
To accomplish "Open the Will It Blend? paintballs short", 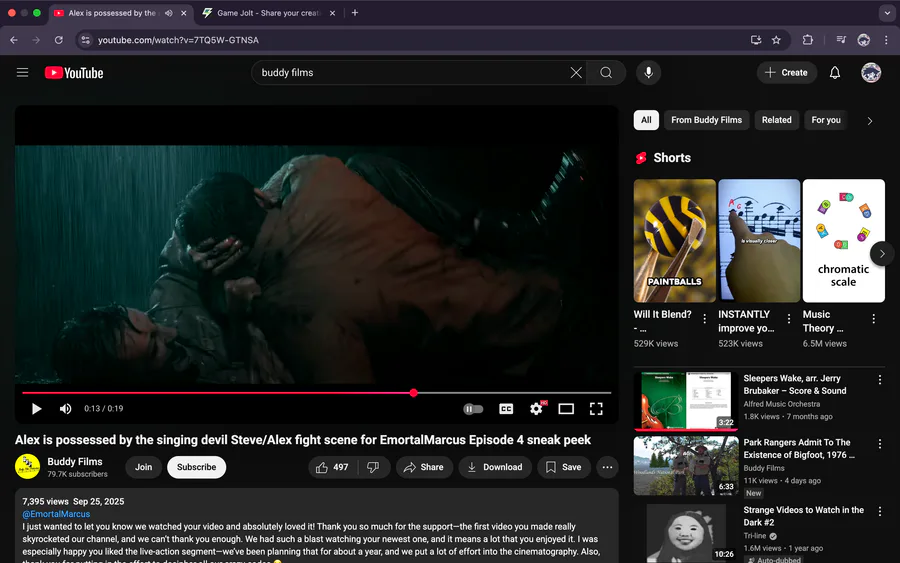I will tap(674, 240).
